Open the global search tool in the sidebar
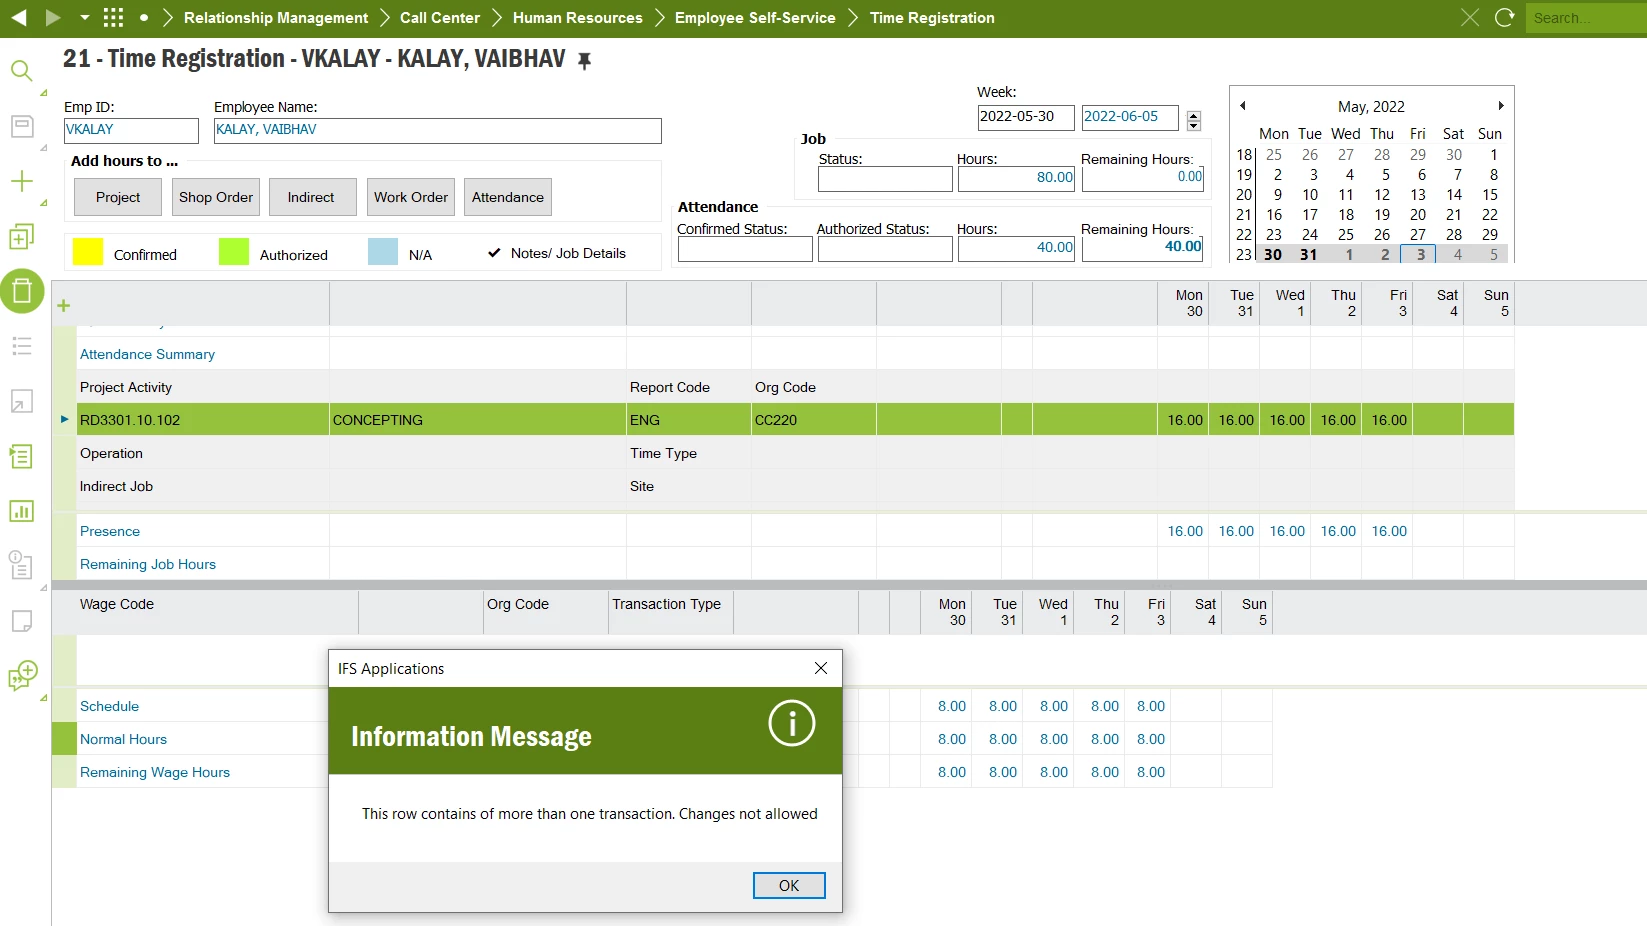Viewport: 1647px width, 926px height. click(21, 70)
